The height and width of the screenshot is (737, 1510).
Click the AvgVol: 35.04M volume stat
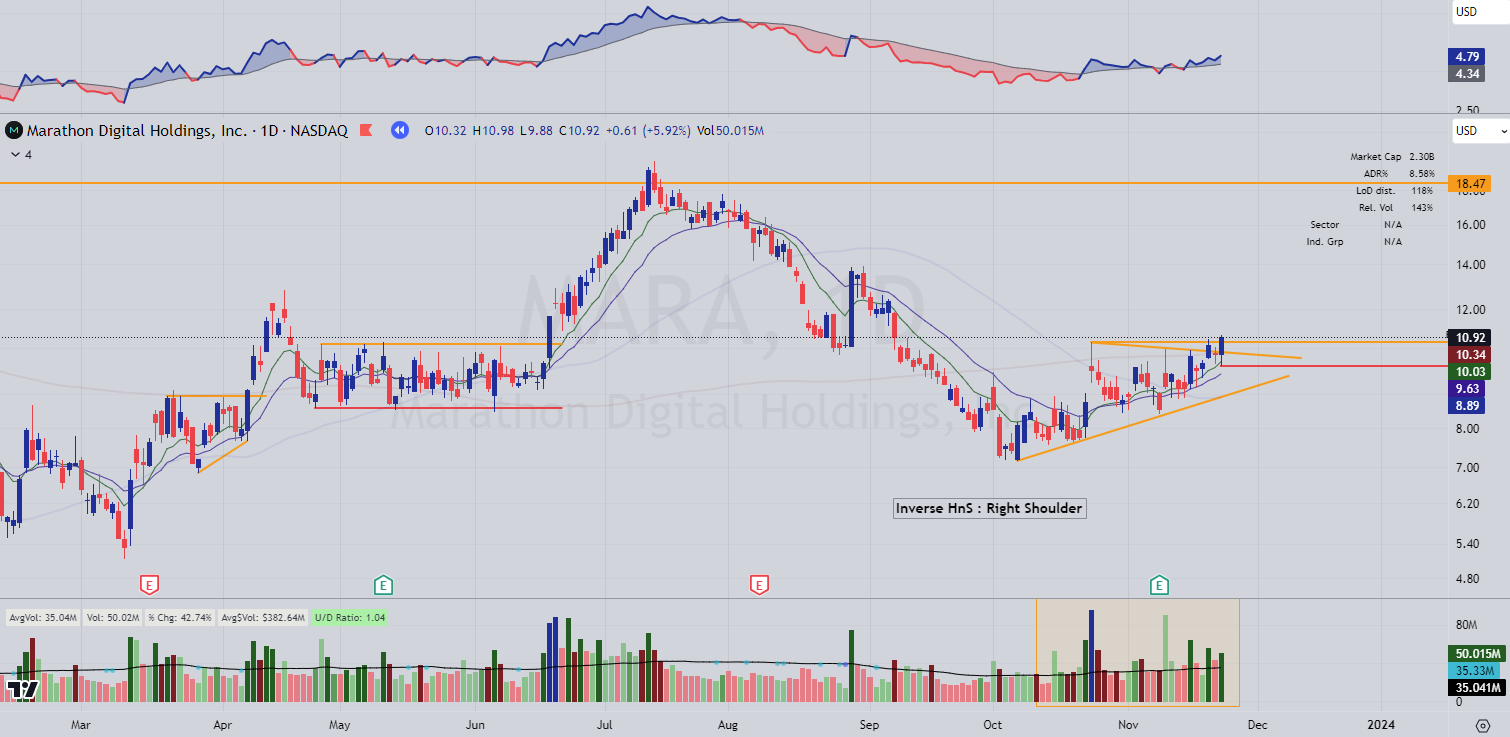tap(43, 618)
